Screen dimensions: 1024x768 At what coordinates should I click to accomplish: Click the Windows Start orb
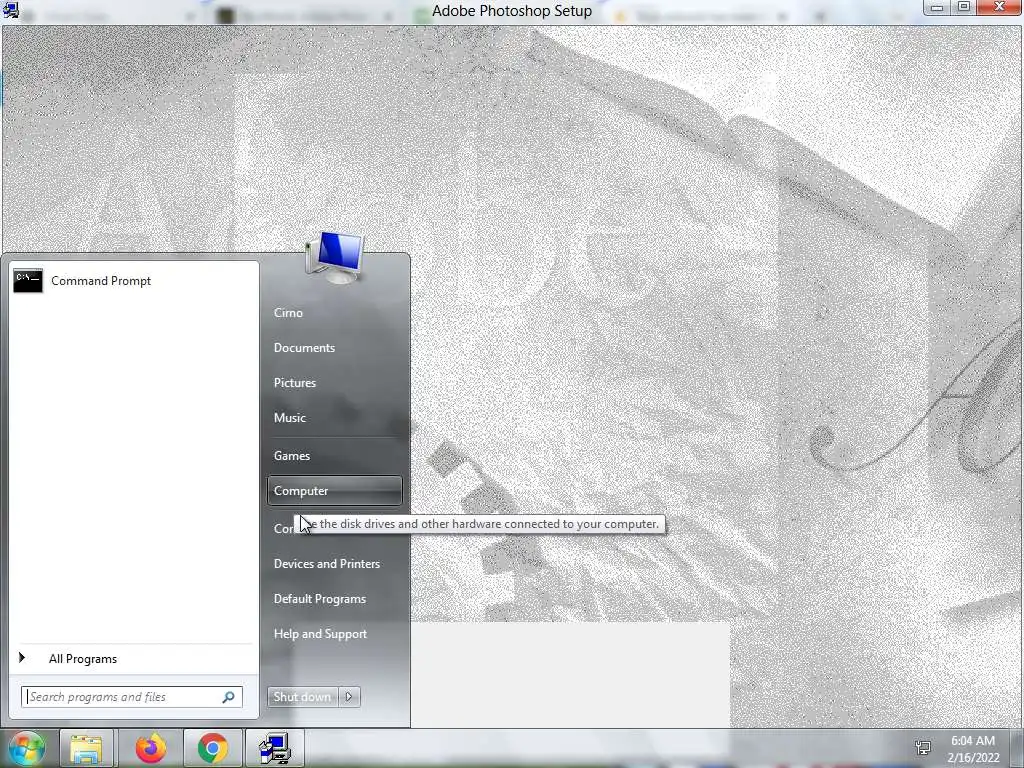coord(27,748)
